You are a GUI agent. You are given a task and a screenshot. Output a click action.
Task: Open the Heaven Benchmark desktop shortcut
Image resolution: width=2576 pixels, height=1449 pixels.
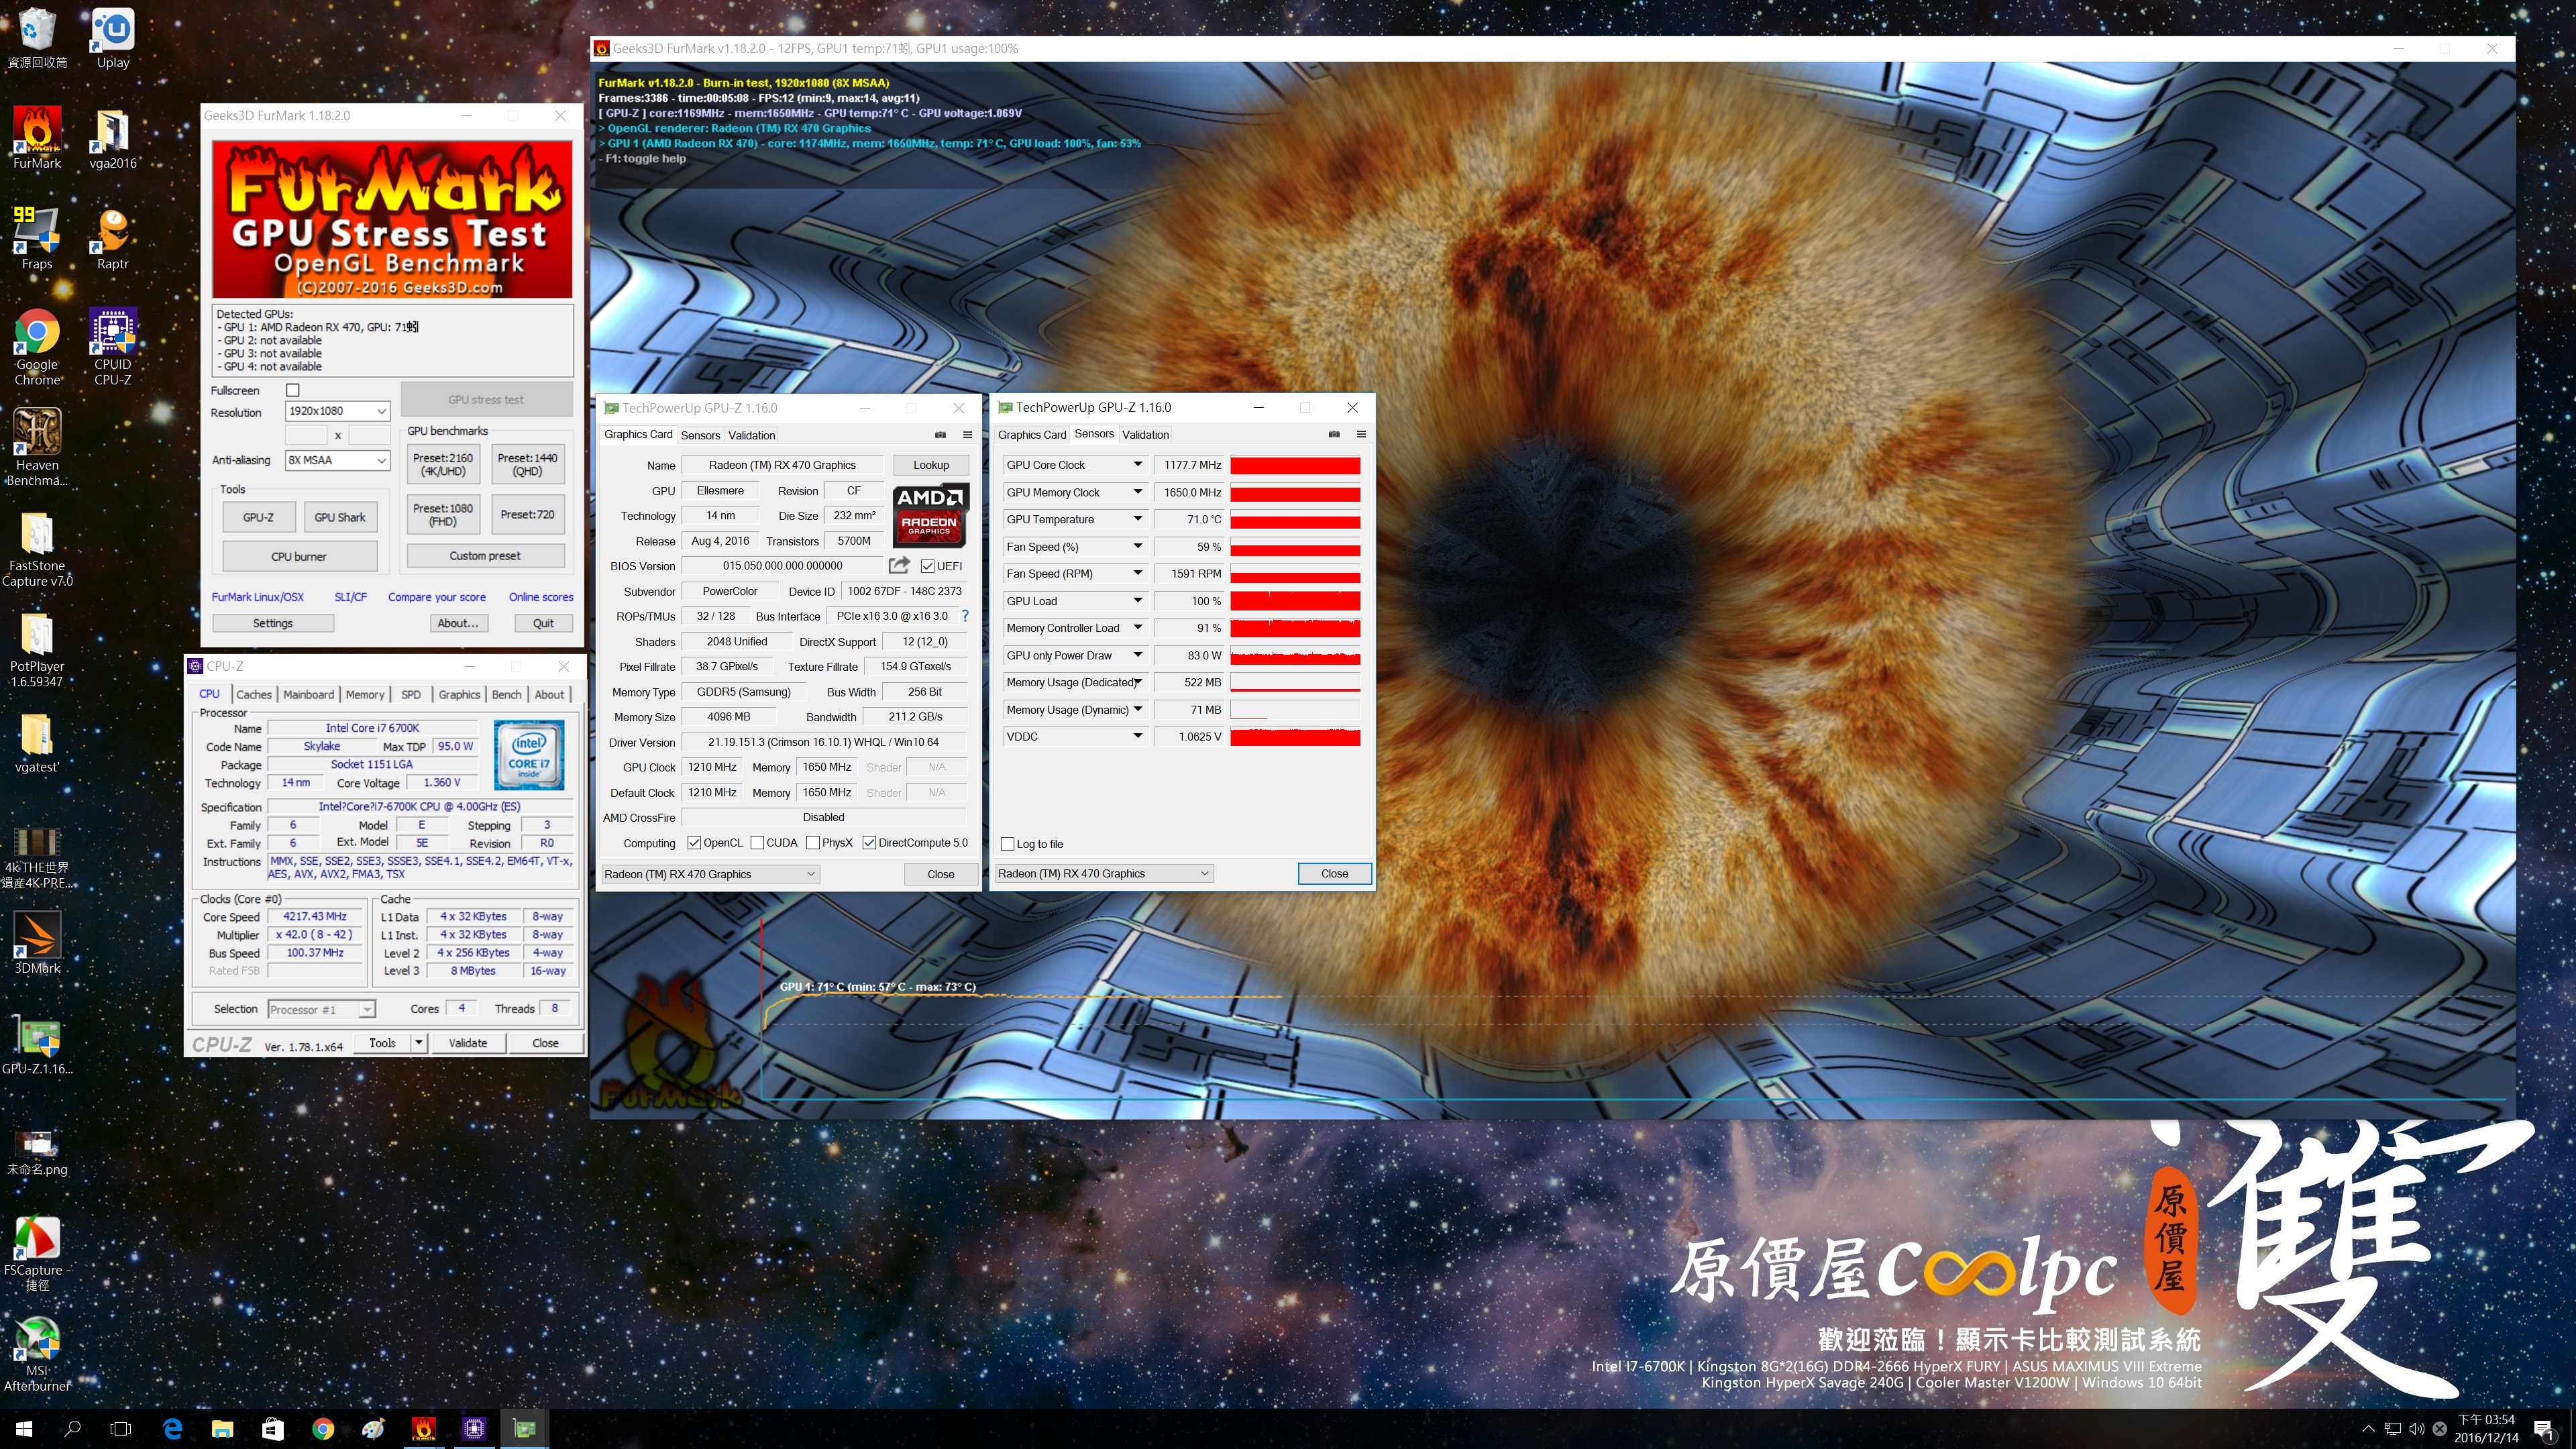coord(37,446)
